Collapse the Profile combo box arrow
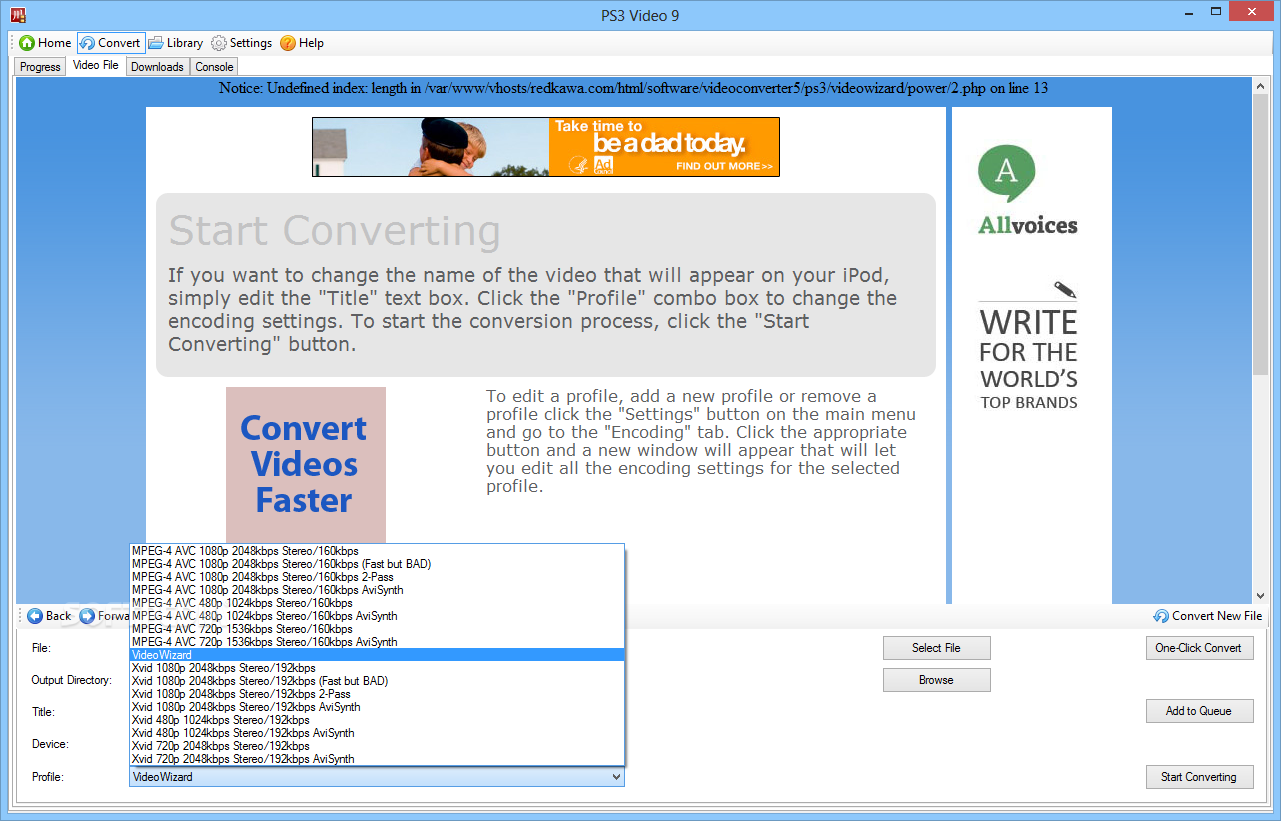 point(616,777)
